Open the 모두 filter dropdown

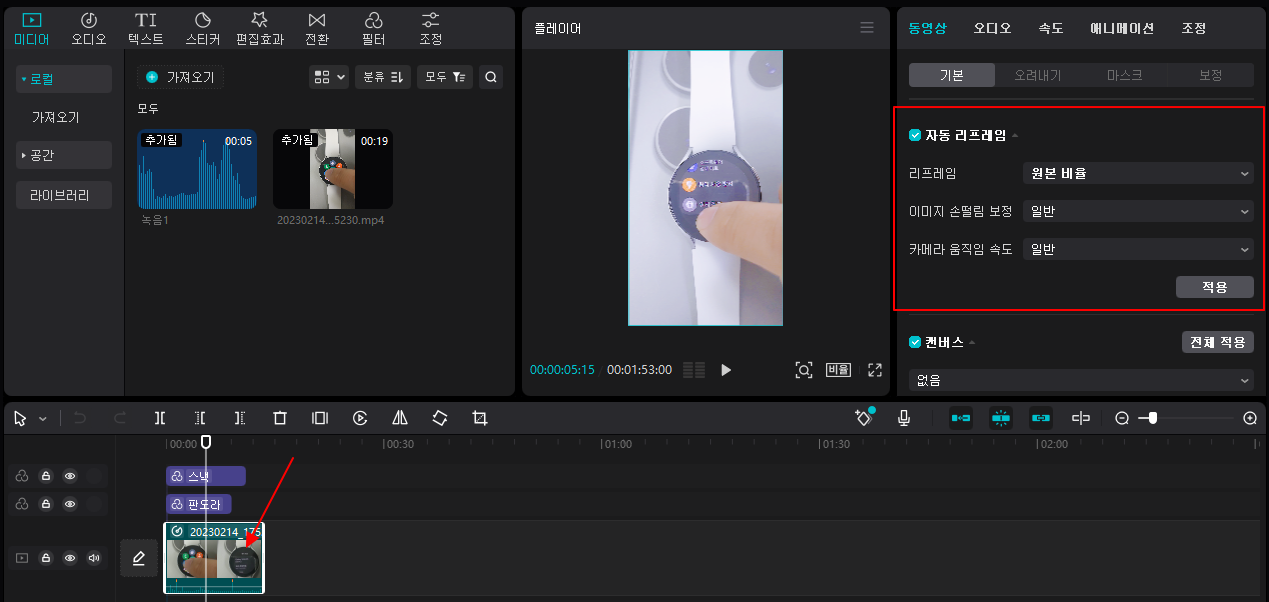445,77
